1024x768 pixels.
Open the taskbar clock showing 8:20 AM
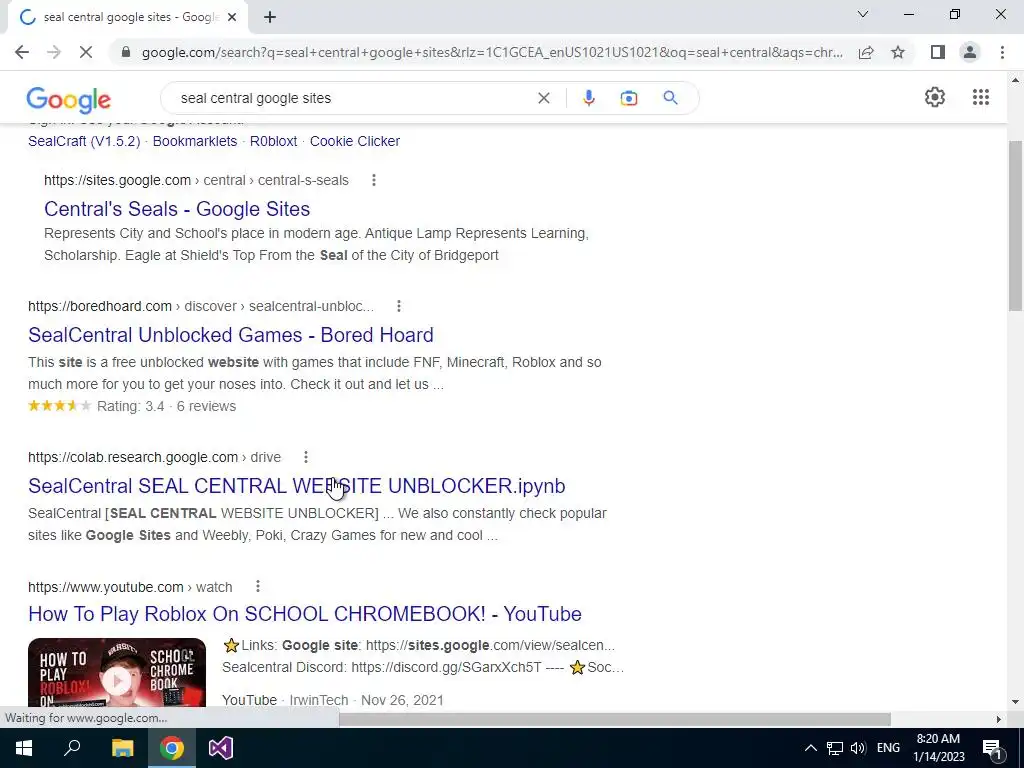[938, 748]
